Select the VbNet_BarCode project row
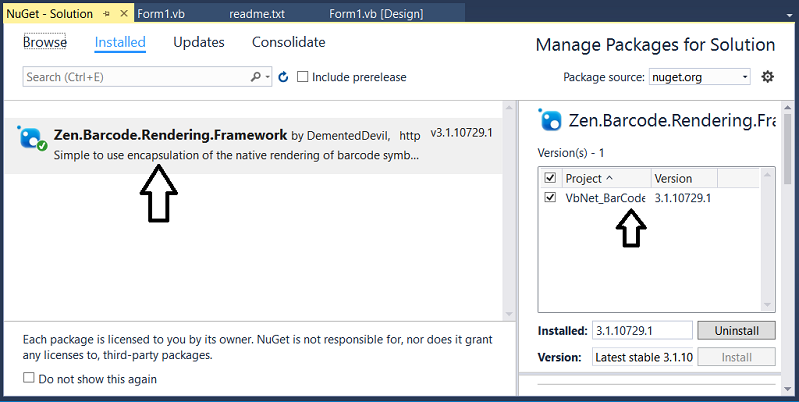This screenshot has width=799, height=402. 649,198
